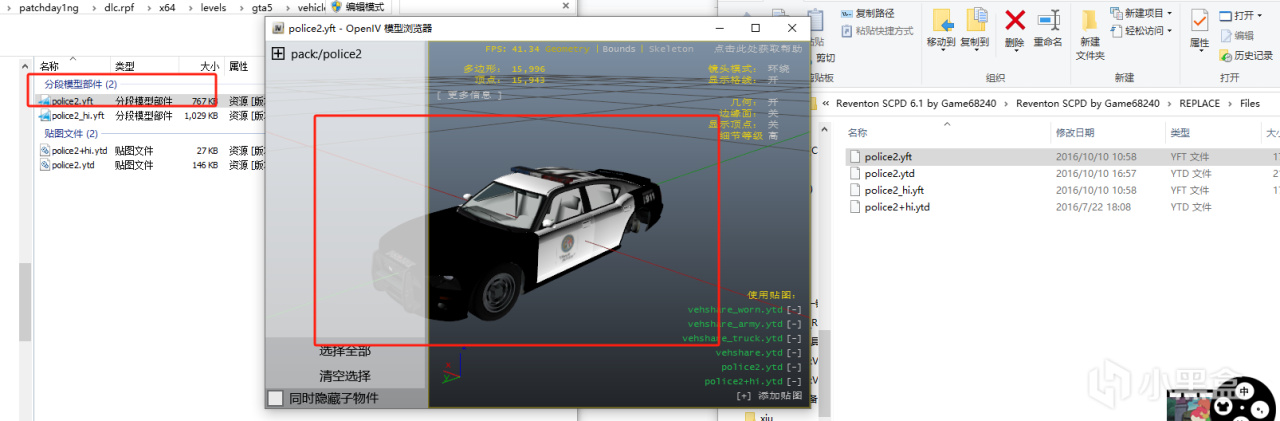Remove police2.ytd texture with [-]
The image size is (1280, 421).
pos(794,367)
